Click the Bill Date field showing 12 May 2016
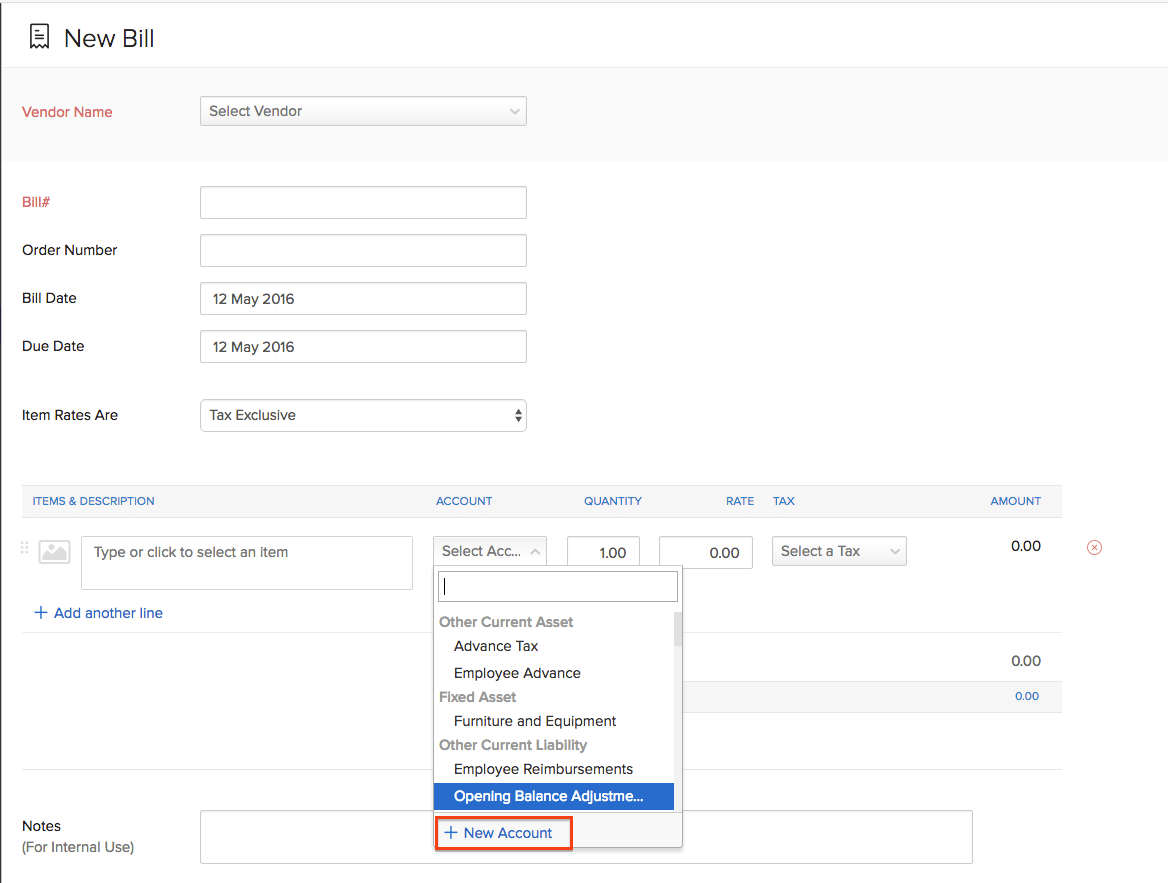Screen dimensions: 1168x883 click(x=363, y=298)
